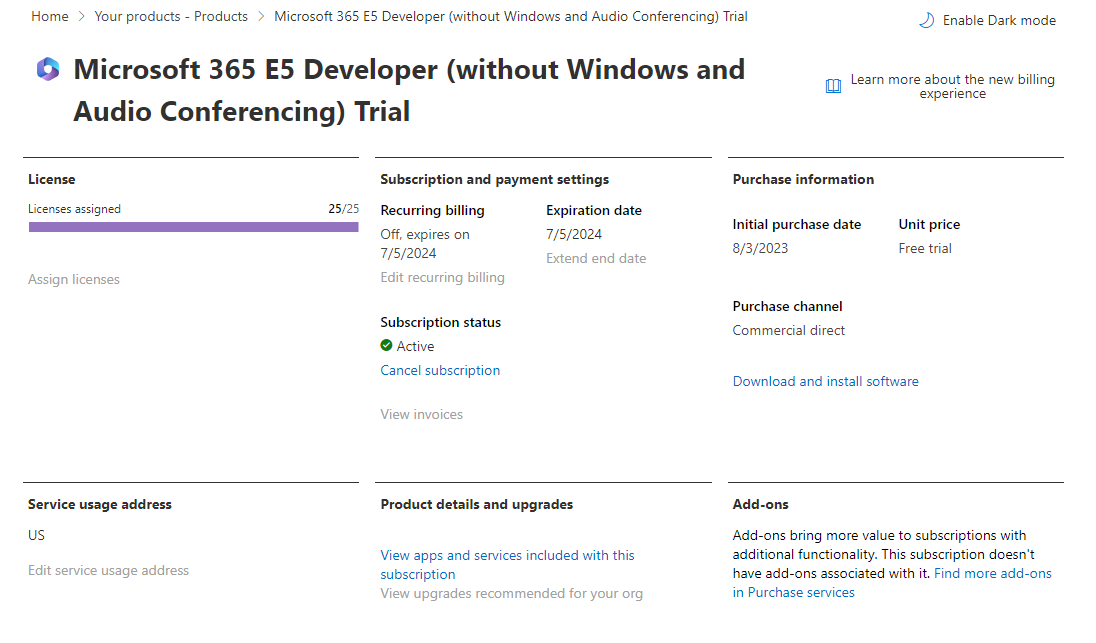Open View invoices
This screenshot has height=643, width=1096.
(x=421, y=414)
